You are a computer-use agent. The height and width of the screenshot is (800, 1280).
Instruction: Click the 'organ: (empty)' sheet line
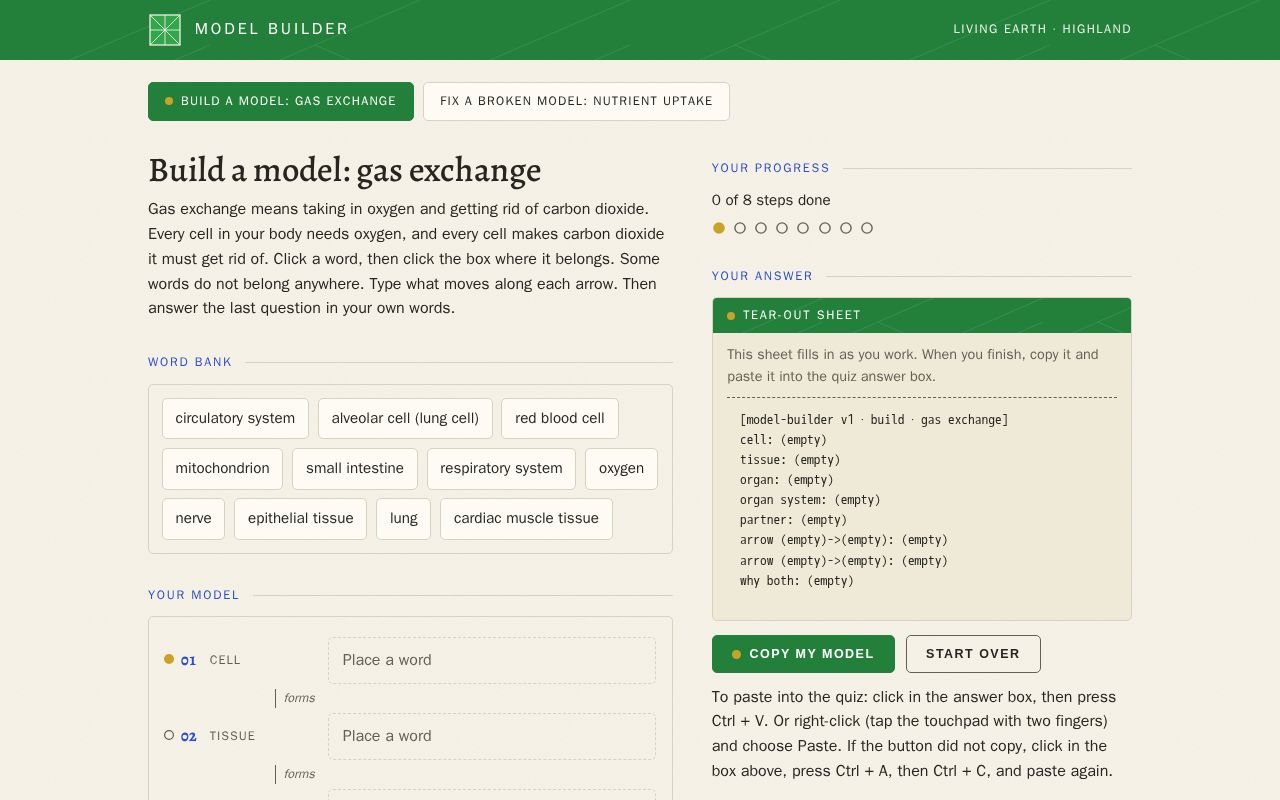(x=787, y=480)
